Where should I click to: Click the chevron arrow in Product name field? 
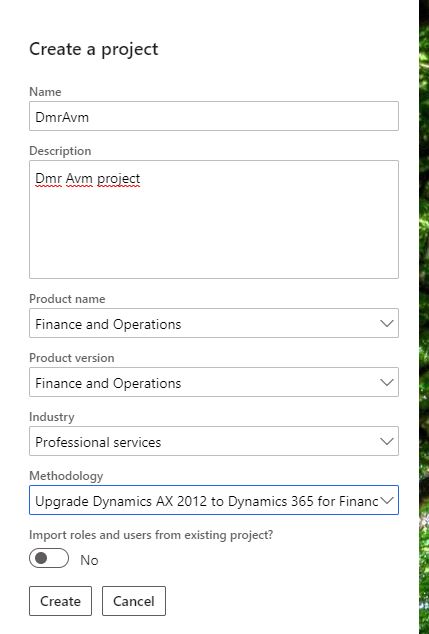pyautogui.click(x=387, y=323)
